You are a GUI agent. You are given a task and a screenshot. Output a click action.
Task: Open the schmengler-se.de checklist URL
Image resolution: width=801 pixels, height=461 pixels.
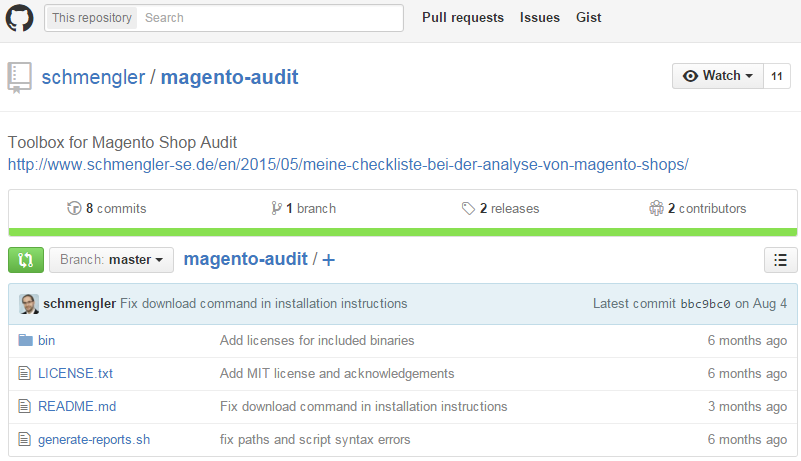(x=348, y=165)
